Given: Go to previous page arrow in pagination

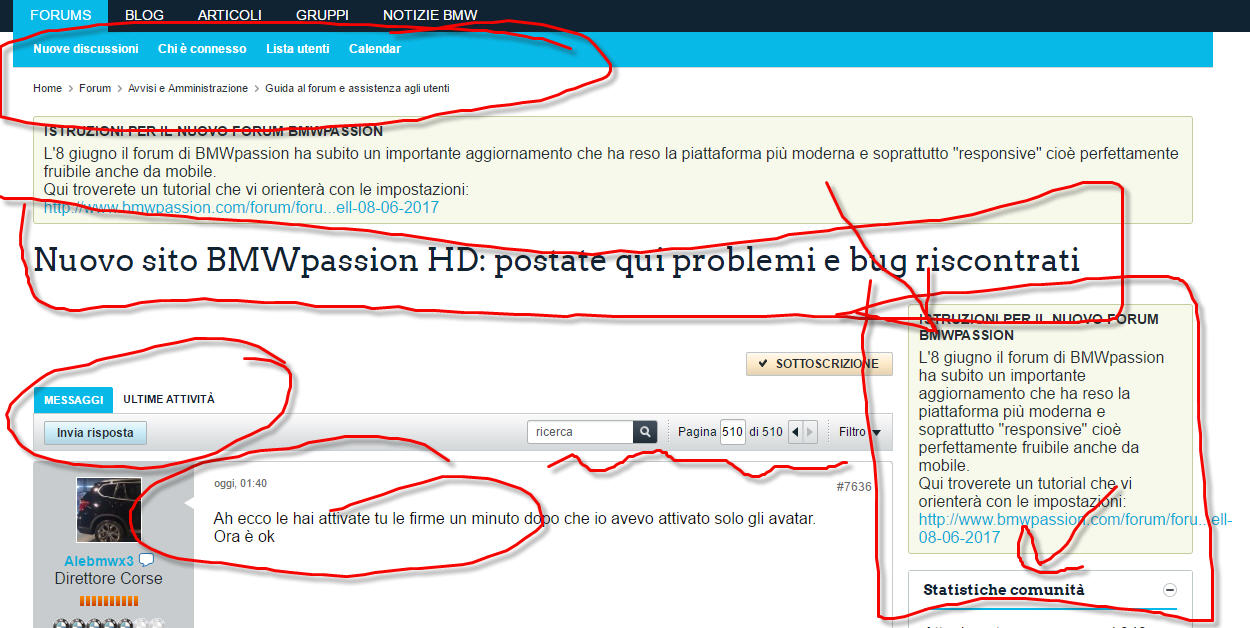Looking at the screenshot, I should 795,432.
